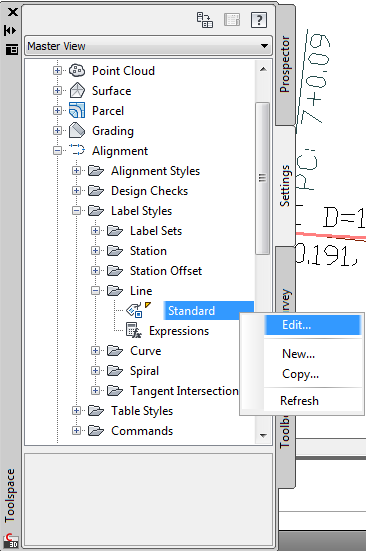Image resolution: width=366 pixels, height=551 pixels.
Task: Click Toolspace properties icon below auto-hide
Action: pos(12,49)
